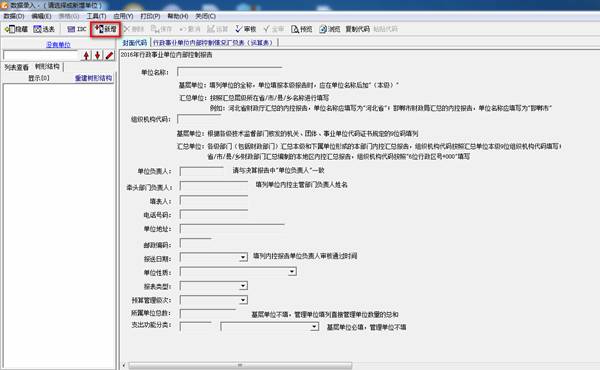Expand the 单位性质 dropdown
Image resolution: width=600 pixels, height=370 pixels.
(x=292, y=272)
